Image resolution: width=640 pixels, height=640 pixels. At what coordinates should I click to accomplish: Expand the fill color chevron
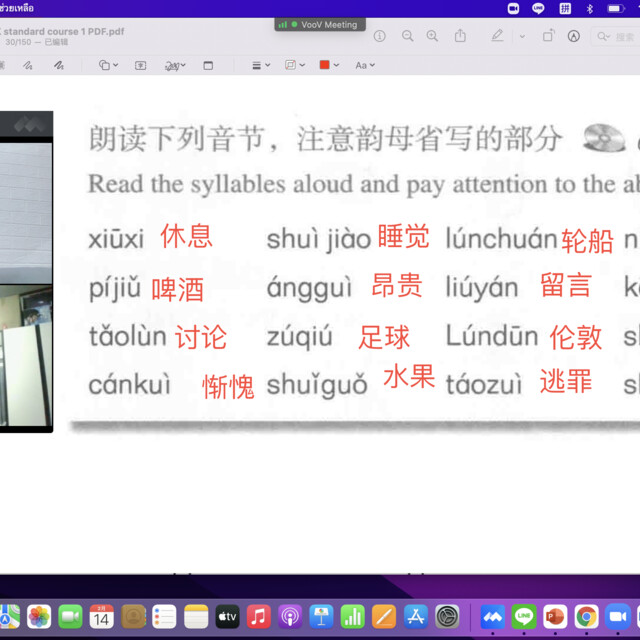[x=336, y=65]
